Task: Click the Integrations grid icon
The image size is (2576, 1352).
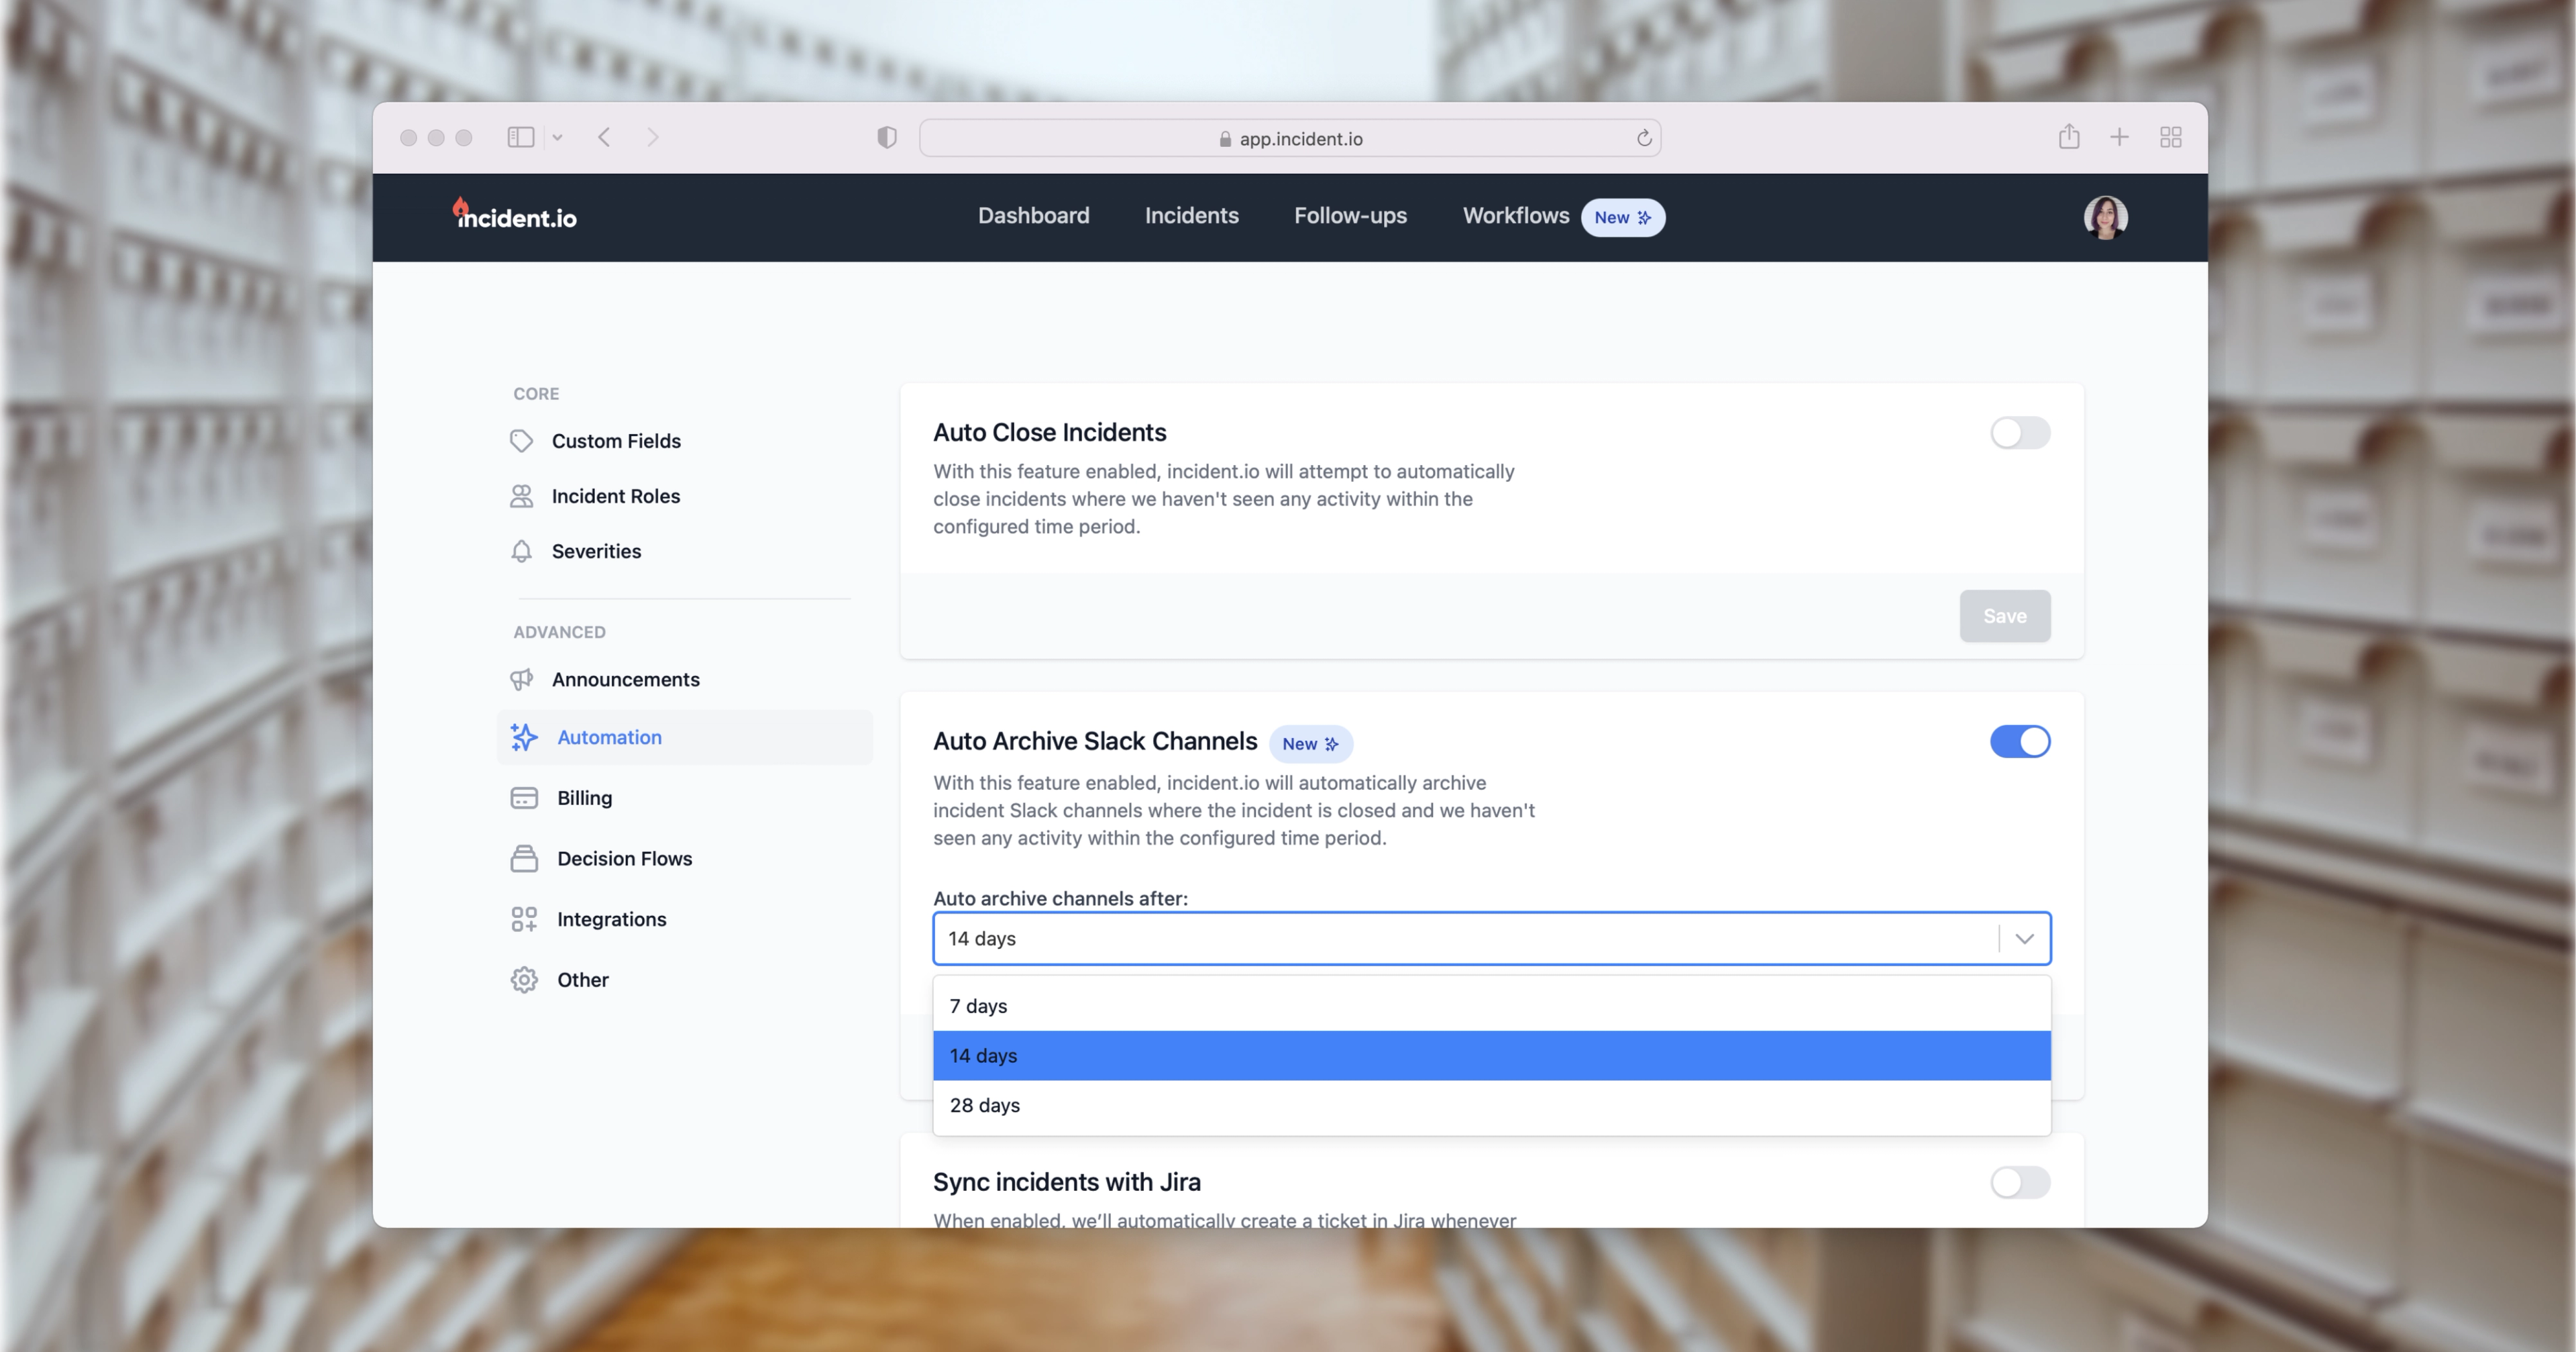Action: 524,919
